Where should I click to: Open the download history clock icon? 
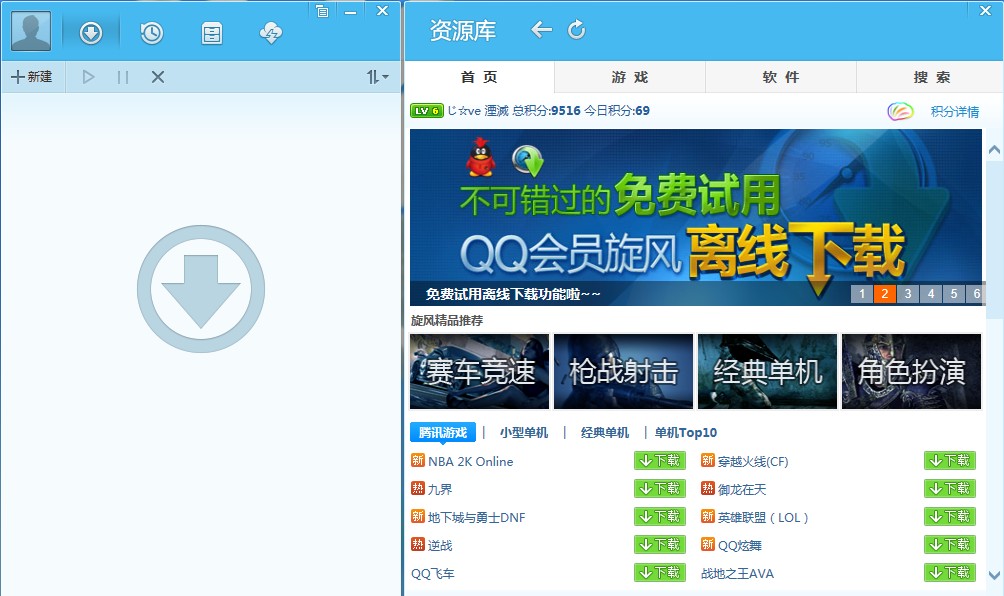pyautogui.click(x=152, y=33)
